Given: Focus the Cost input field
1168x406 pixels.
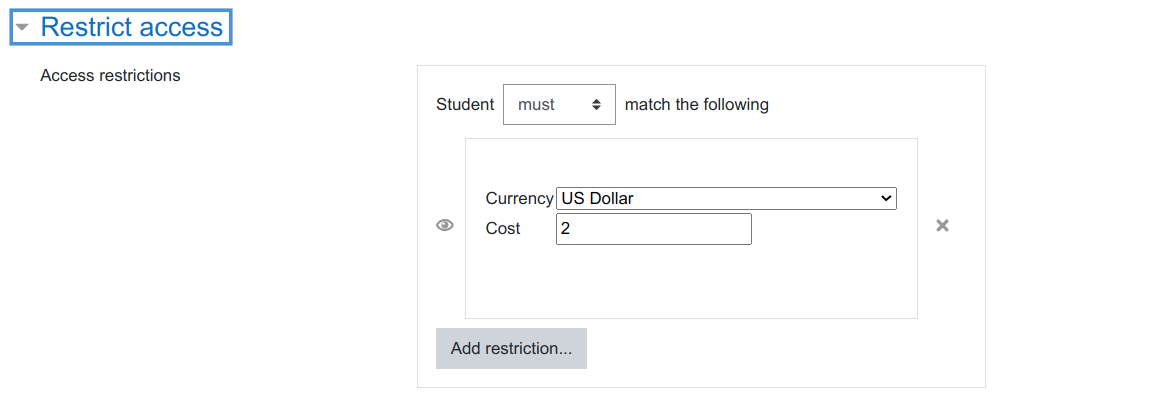Looking at the screenshot, I should (653, 229).
